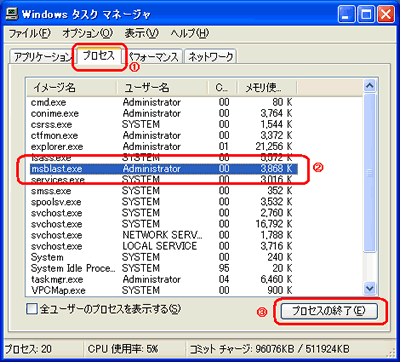
Task: Select the spoolsv.exe process
Action: tap(162, 202)
